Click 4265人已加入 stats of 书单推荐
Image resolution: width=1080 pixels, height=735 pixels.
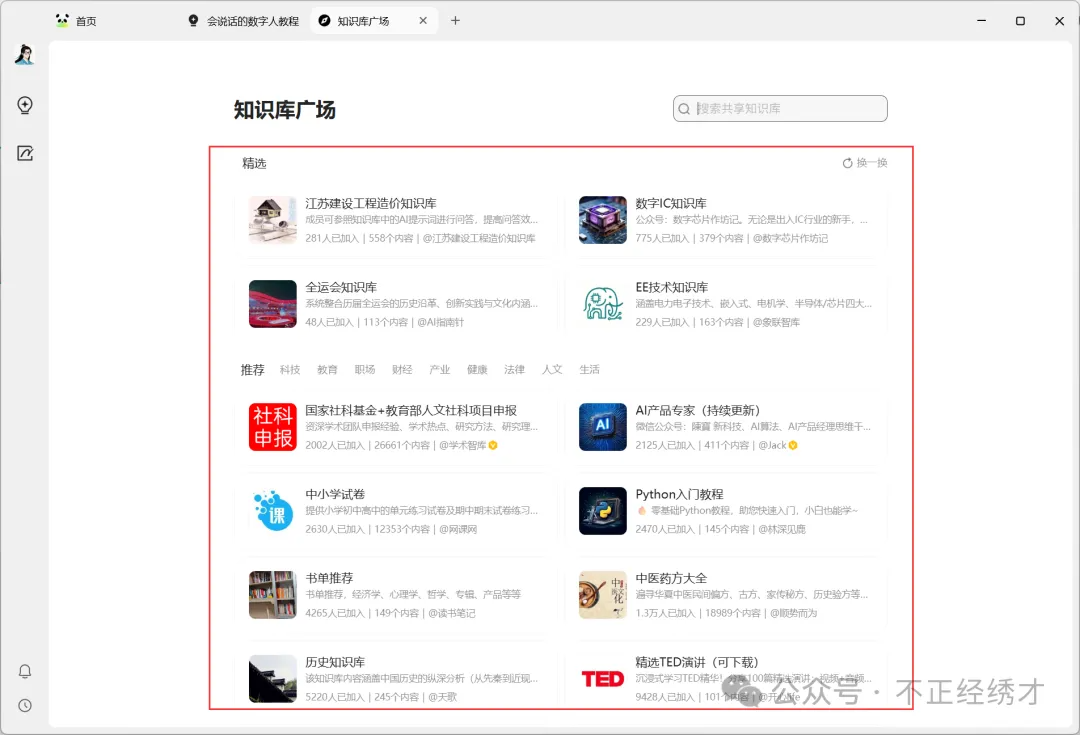(x=335, y=614)
